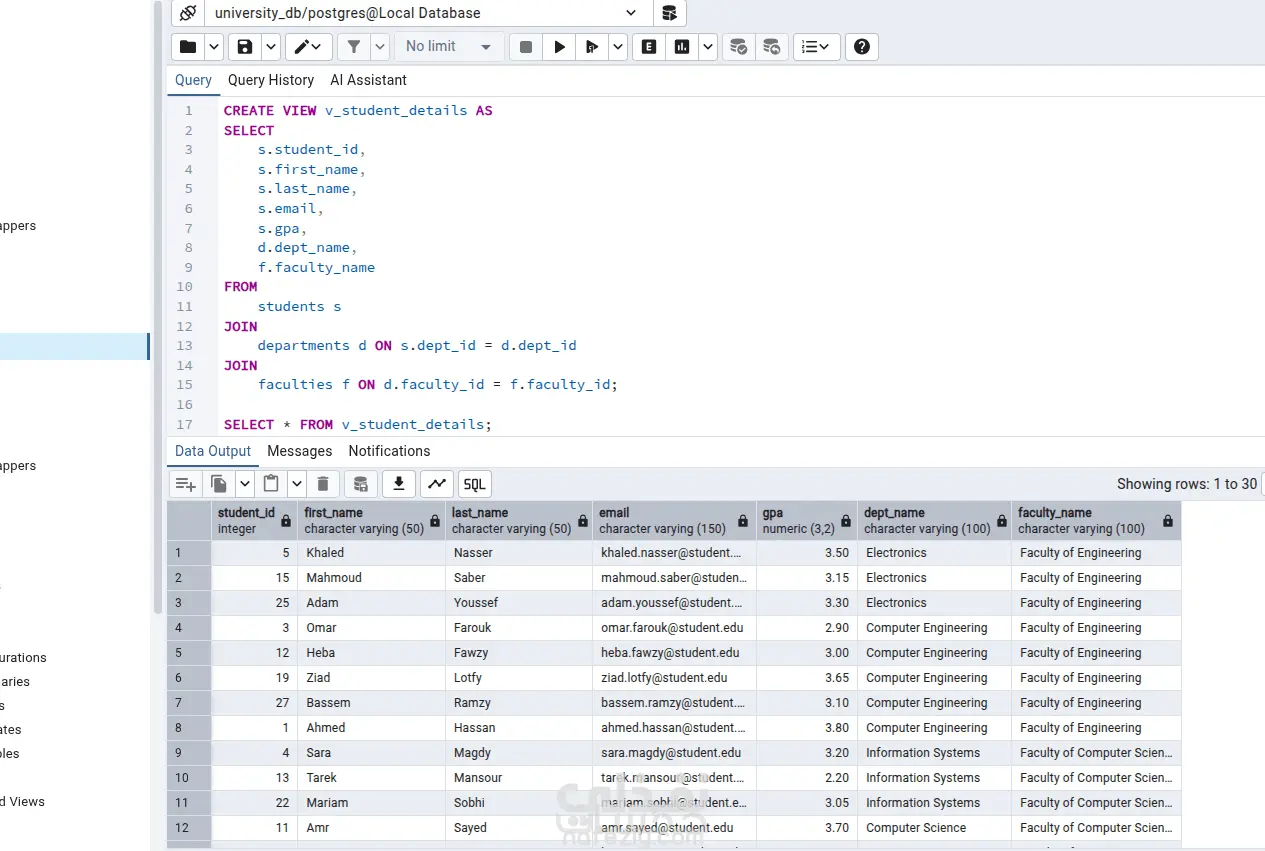Click the Execute script play button

(x=559, y=47)
